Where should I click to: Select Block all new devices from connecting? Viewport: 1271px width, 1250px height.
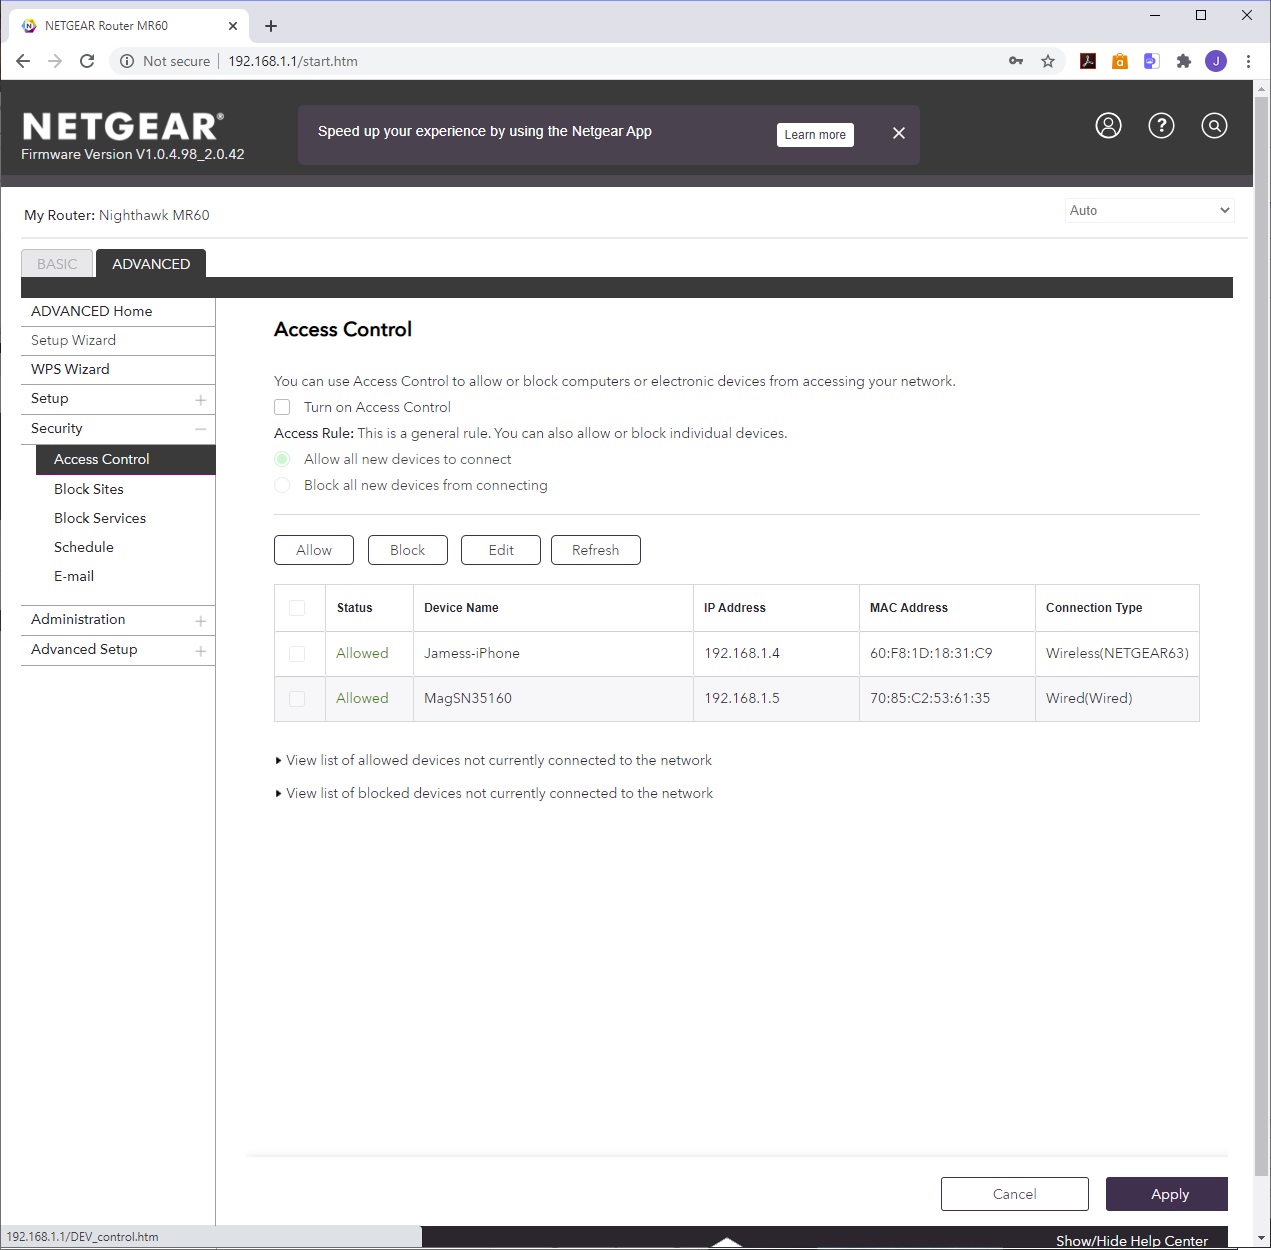(x=282, y=485)
